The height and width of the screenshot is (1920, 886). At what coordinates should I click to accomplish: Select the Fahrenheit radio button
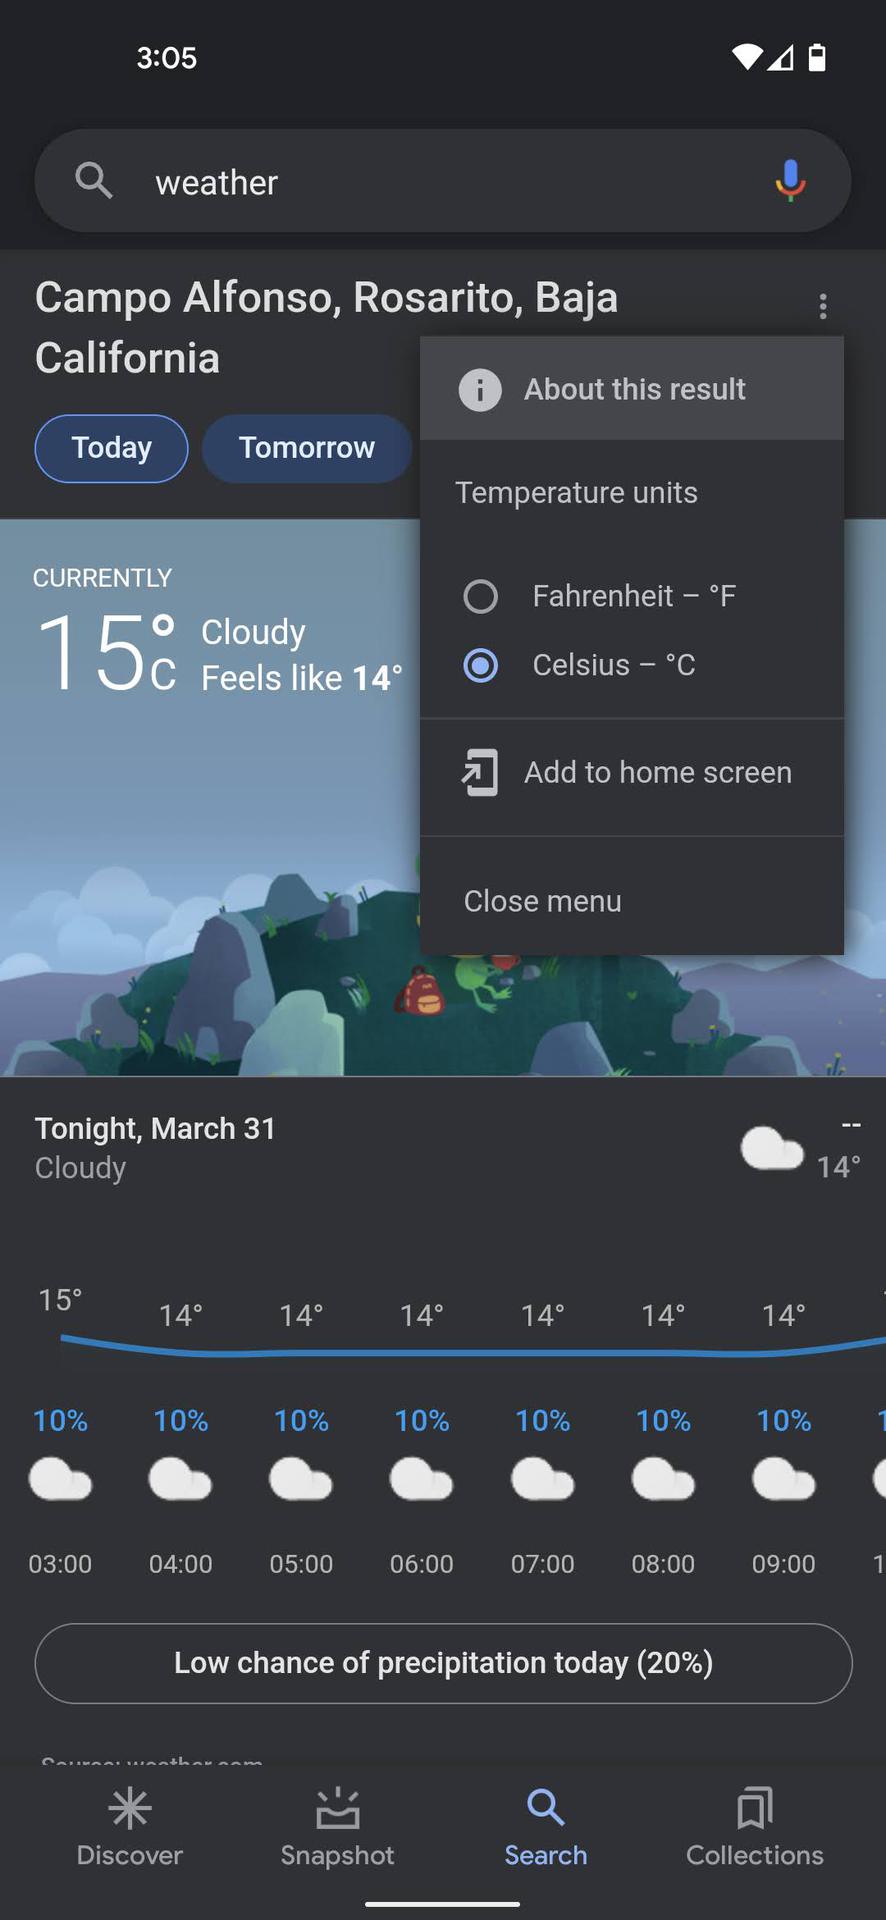coord(481,597)
